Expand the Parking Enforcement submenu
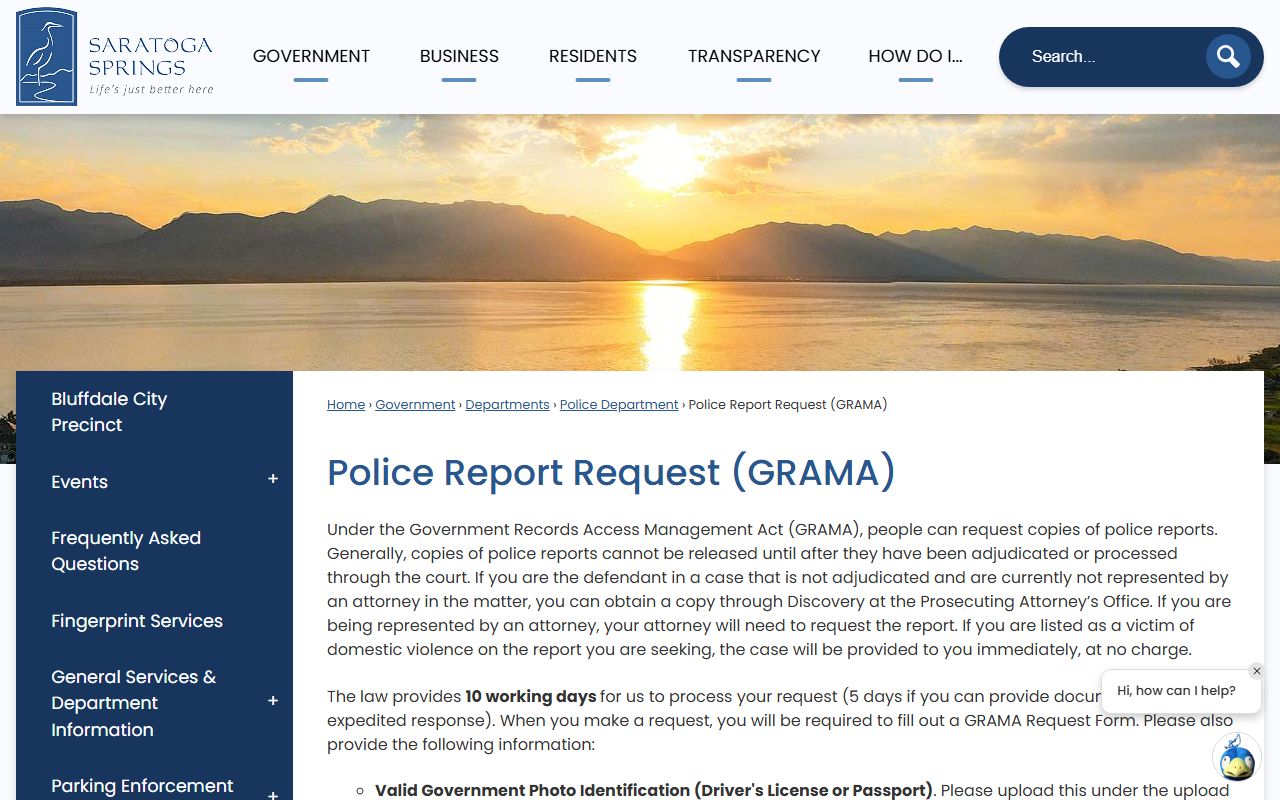Screen dimensions: 1280x800 click(x=273, y=794)
